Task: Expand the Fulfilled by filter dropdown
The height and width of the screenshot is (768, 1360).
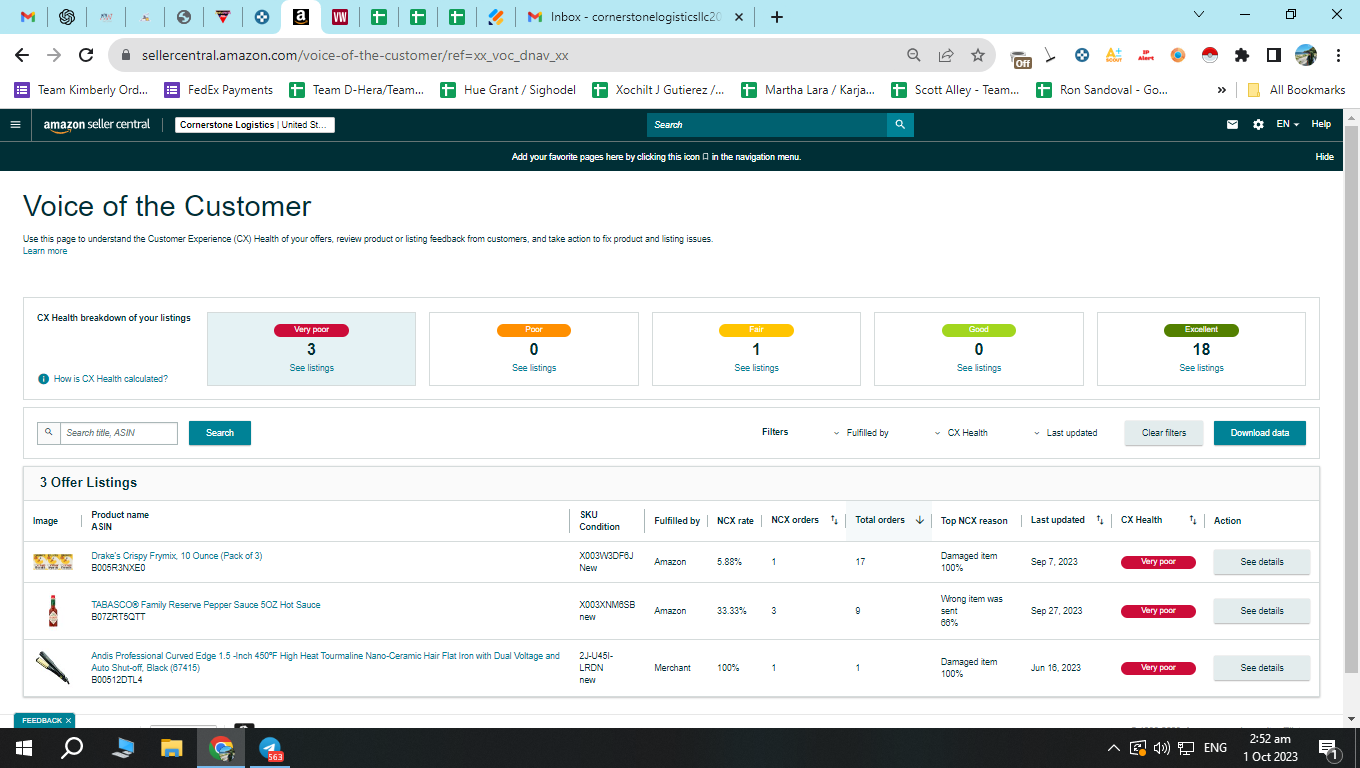Action: tap(861, 433)
